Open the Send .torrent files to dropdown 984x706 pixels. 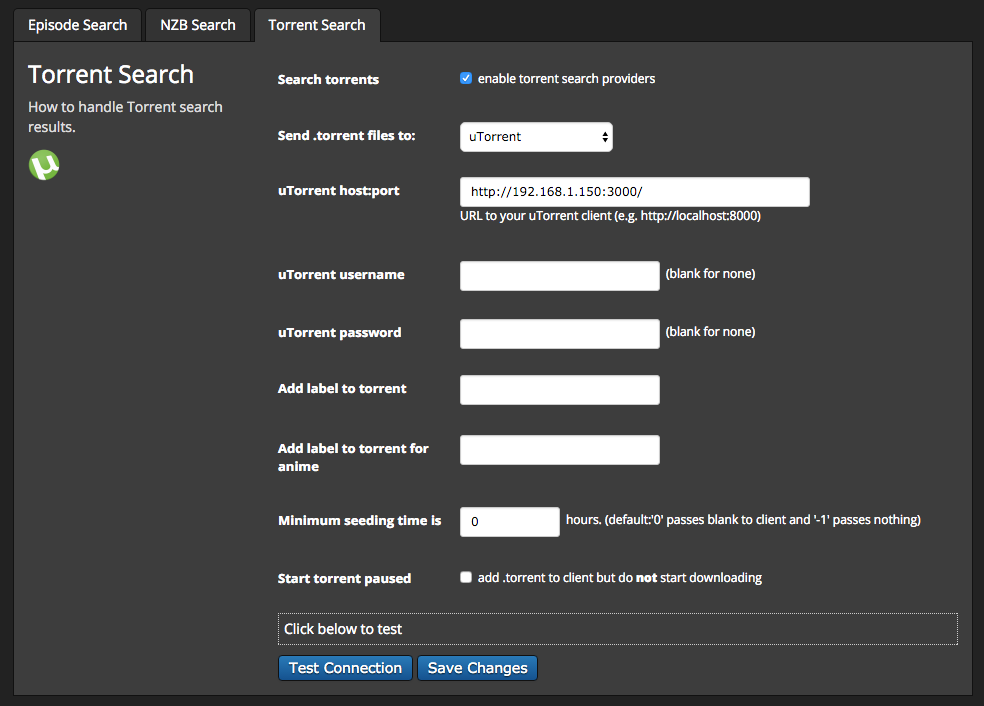click(x=536, y=137)
